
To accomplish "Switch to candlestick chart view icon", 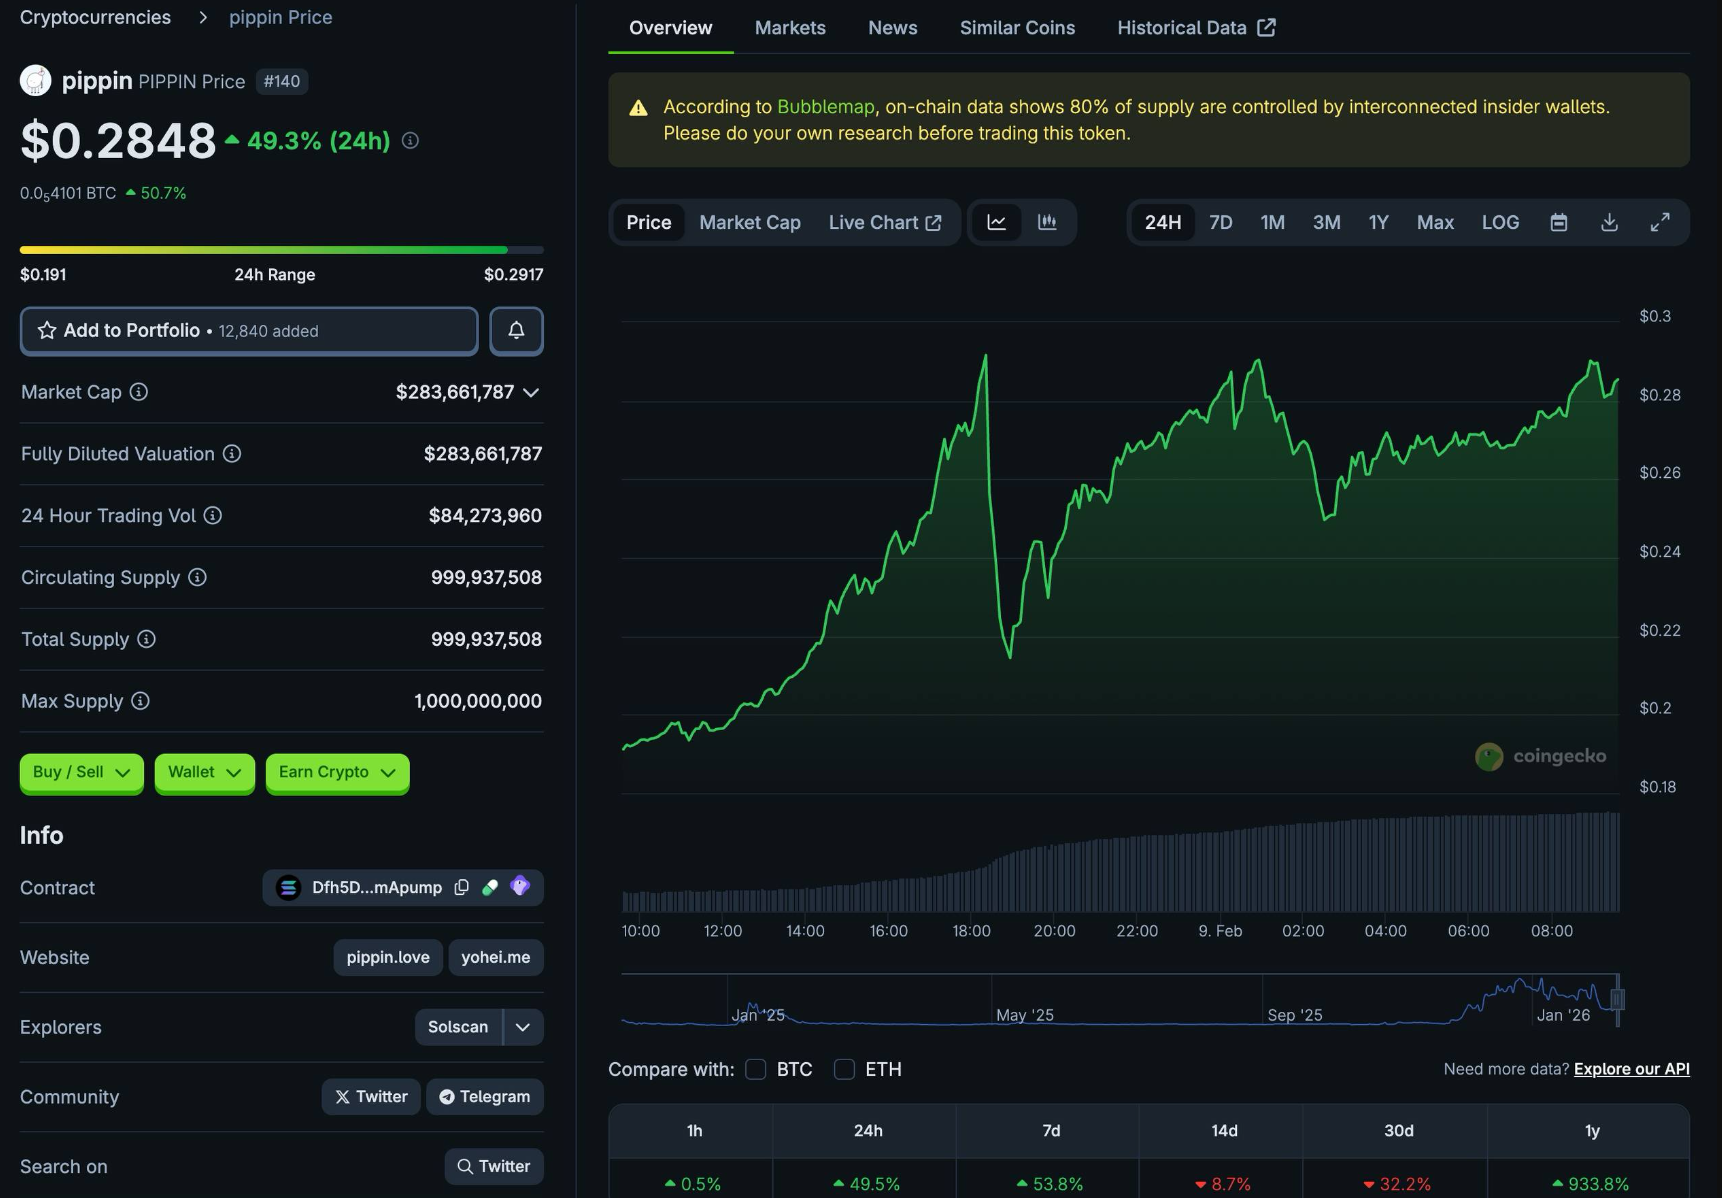I will tap(1047, 222).
